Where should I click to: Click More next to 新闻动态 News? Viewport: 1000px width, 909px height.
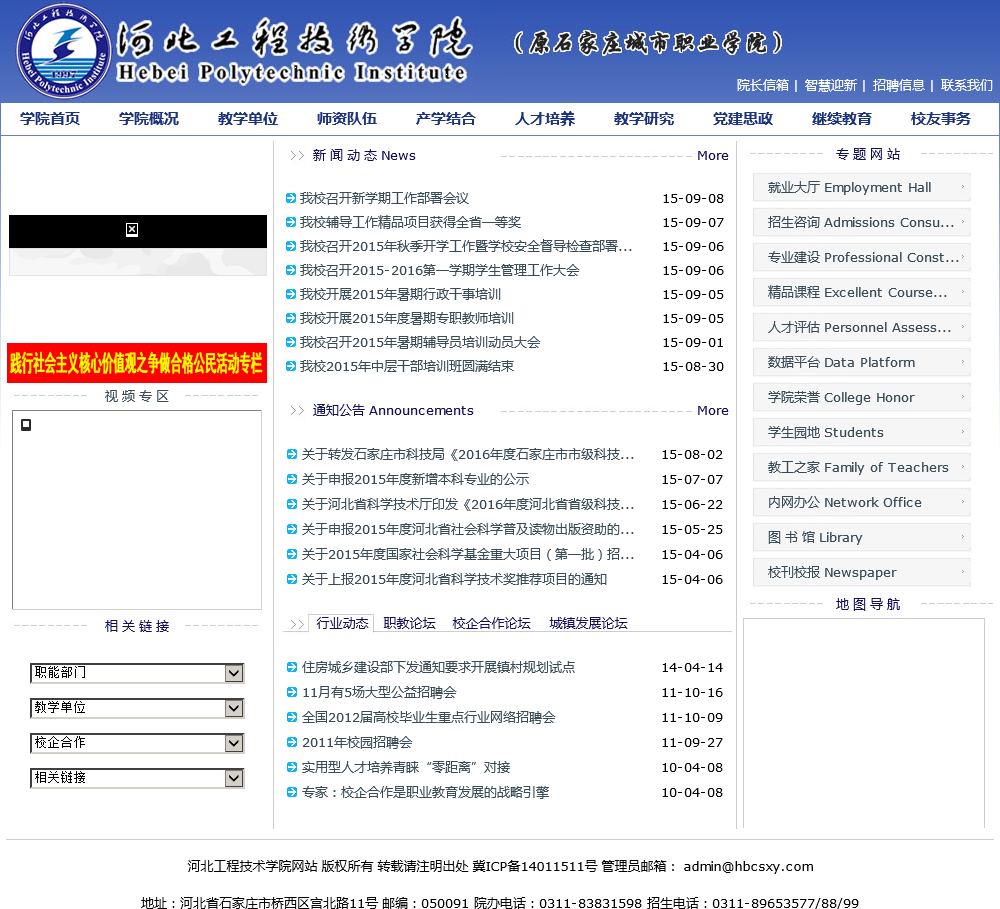click(712, 156)
